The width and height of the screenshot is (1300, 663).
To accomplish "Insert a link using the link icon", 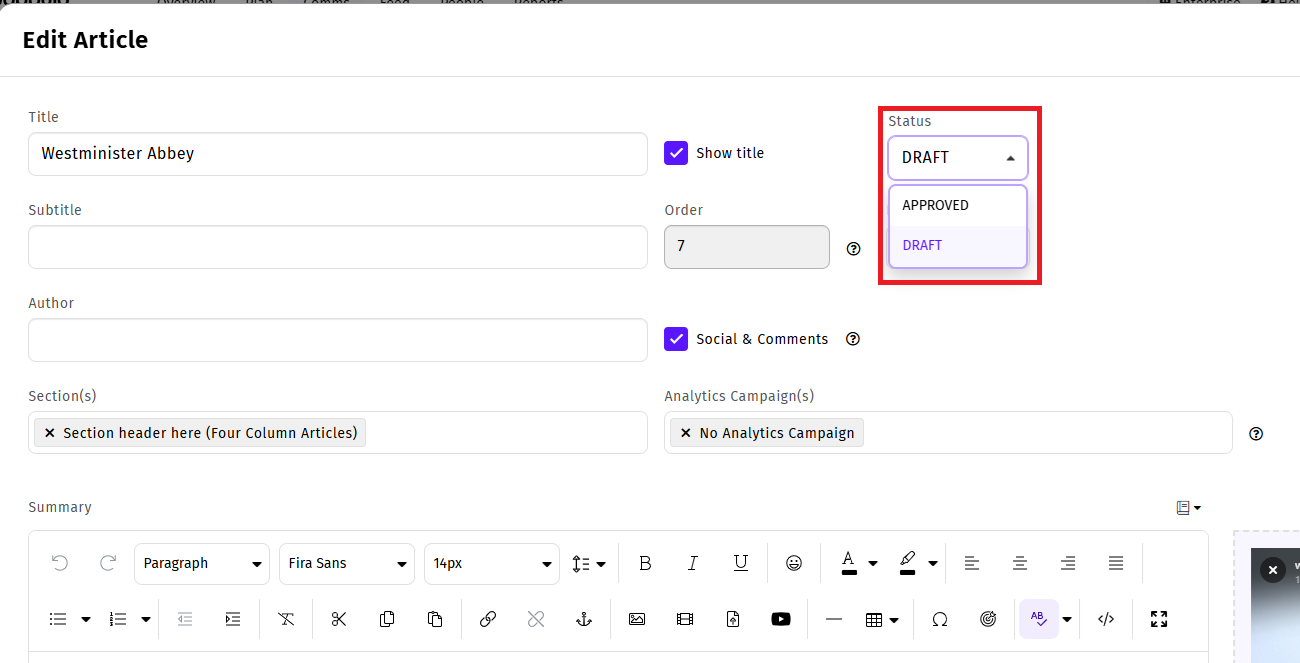I will 488,619.
